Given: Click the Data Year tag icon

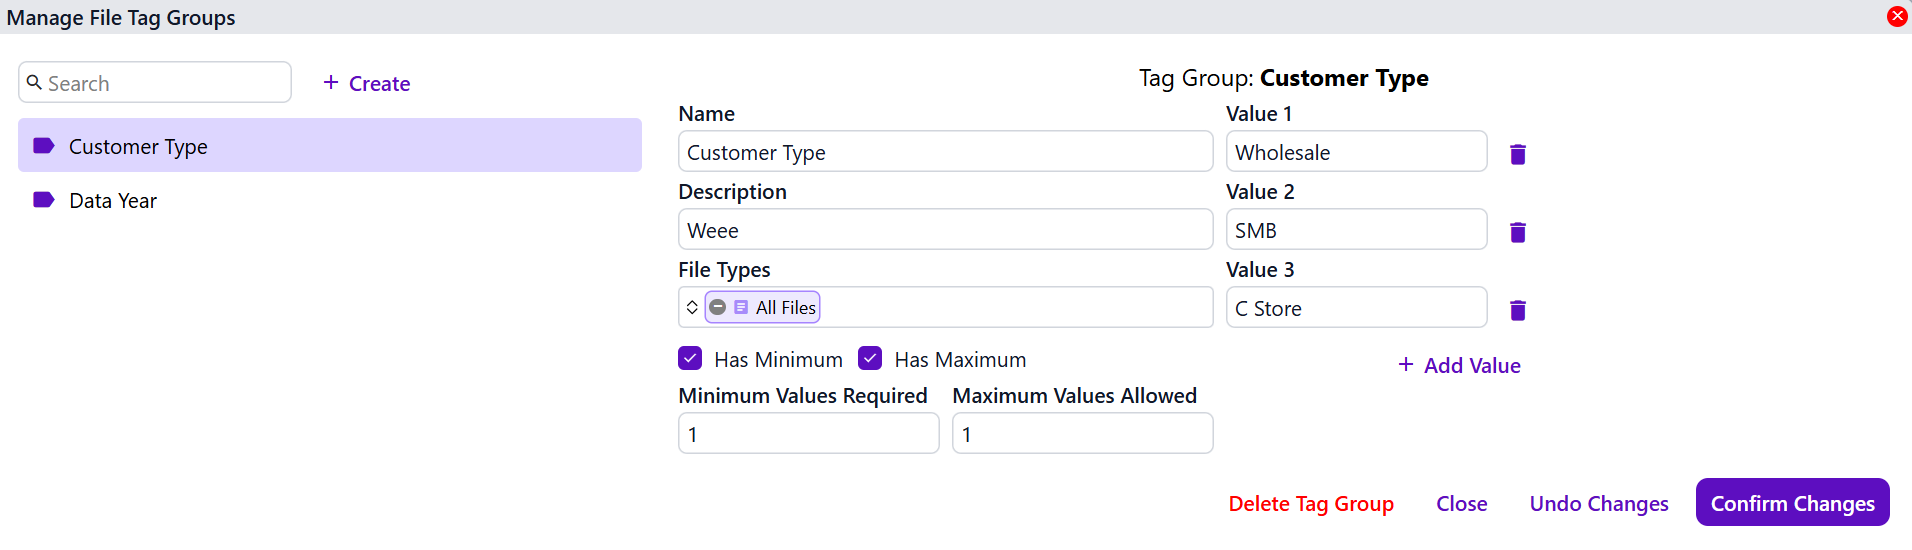Looking at the screenshot, I should [43, 200].
